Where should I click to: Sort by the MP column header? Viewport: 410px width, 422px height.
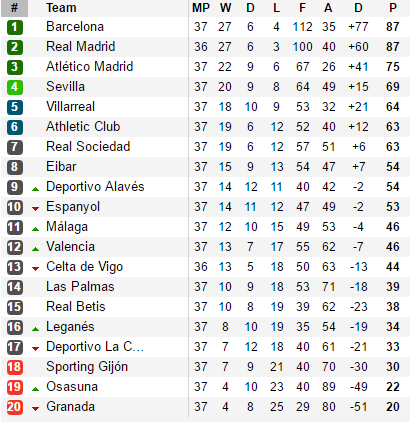coord(201,8)
